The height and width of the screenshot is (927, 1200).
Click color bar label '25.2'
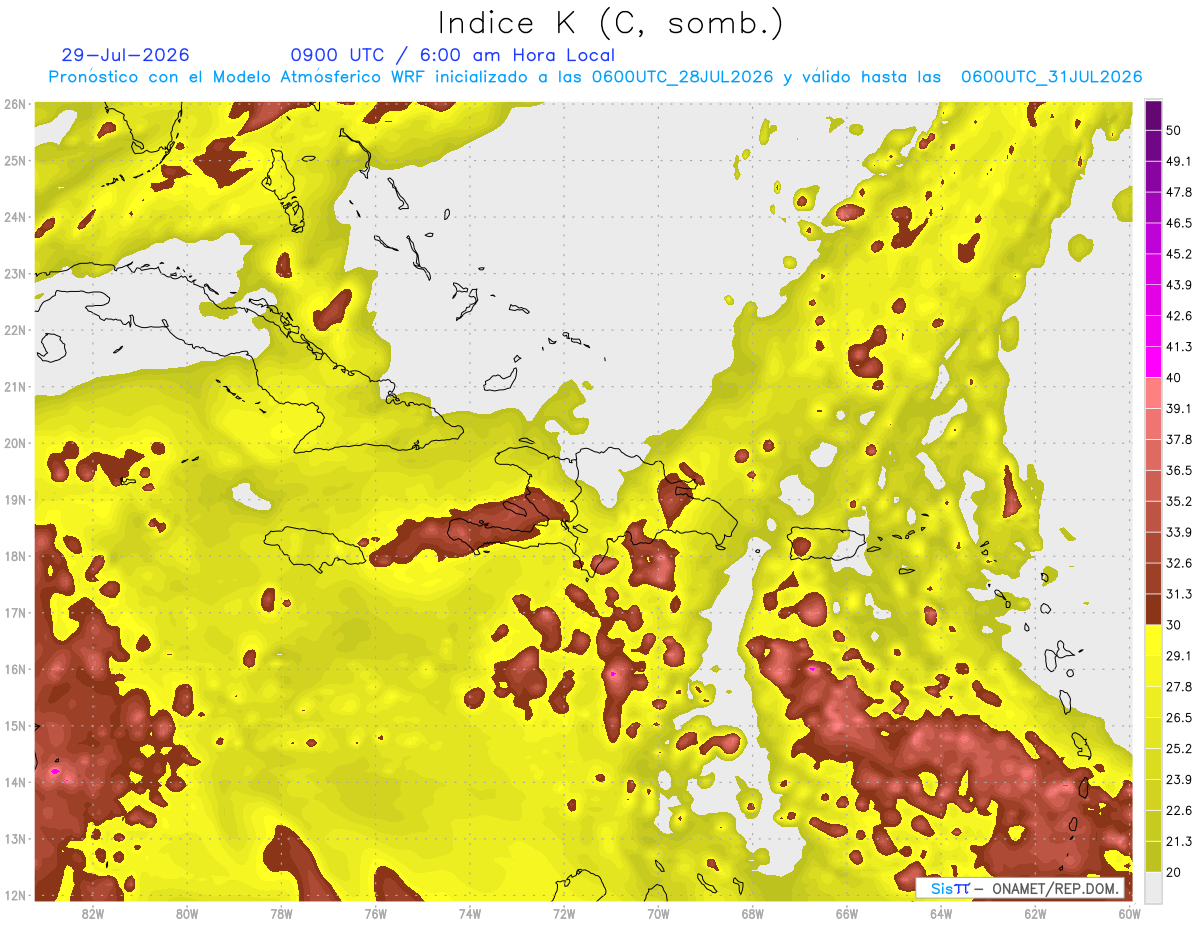[1178, 749]
